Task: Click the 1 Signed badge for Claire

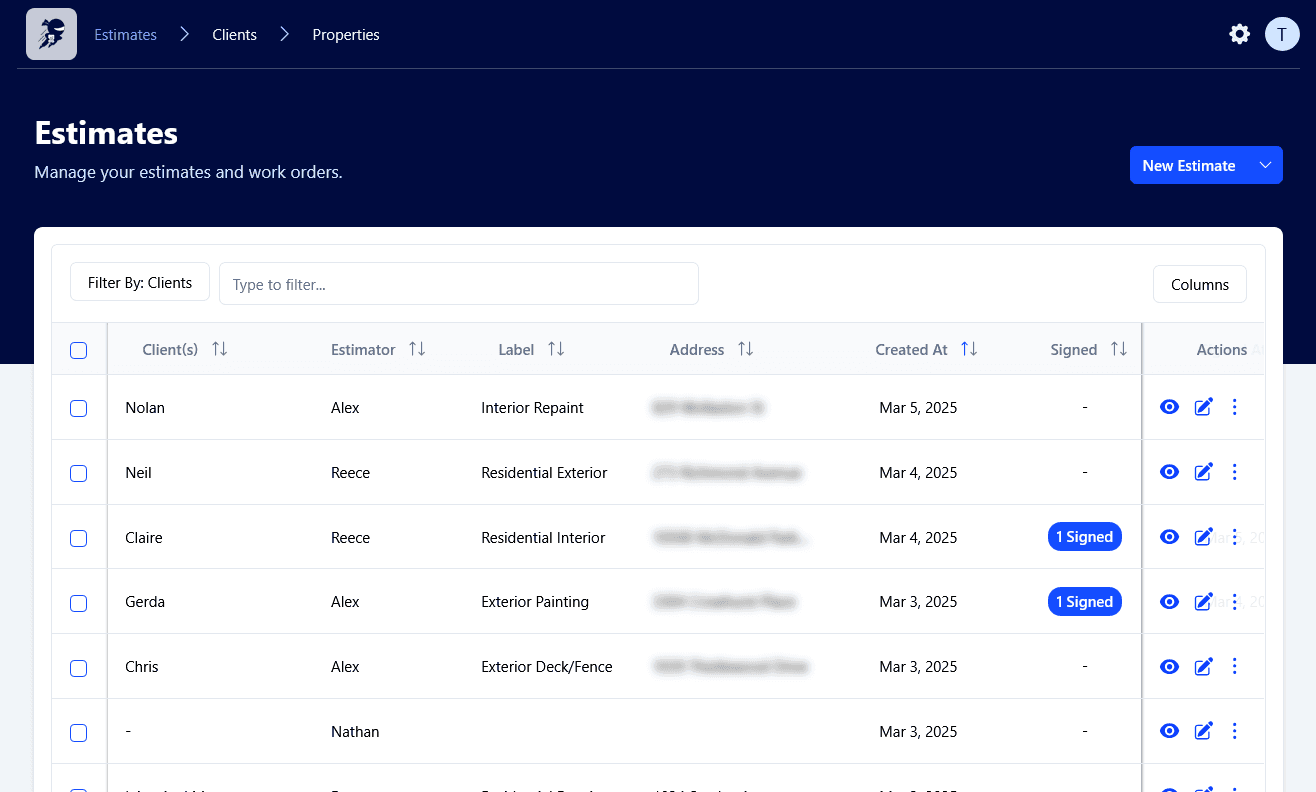Action: [x=1084, y=537]
